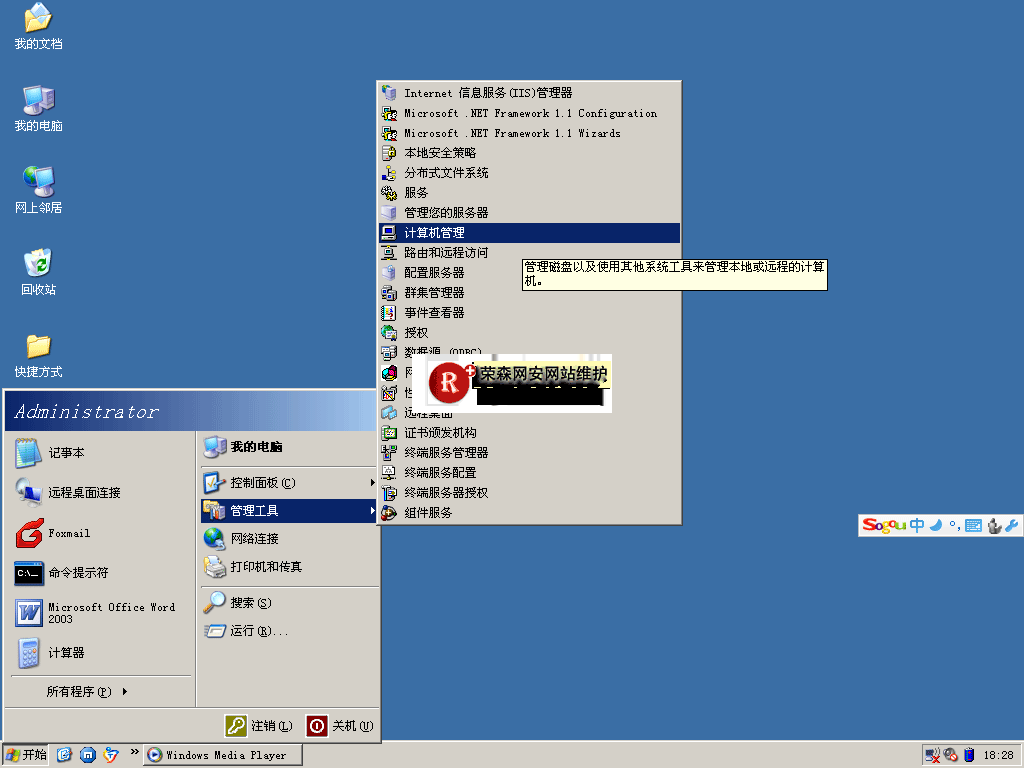
Task: Launch Microsoft Office Word 2003
Action: pyautogui.click(x=95, y=613)
